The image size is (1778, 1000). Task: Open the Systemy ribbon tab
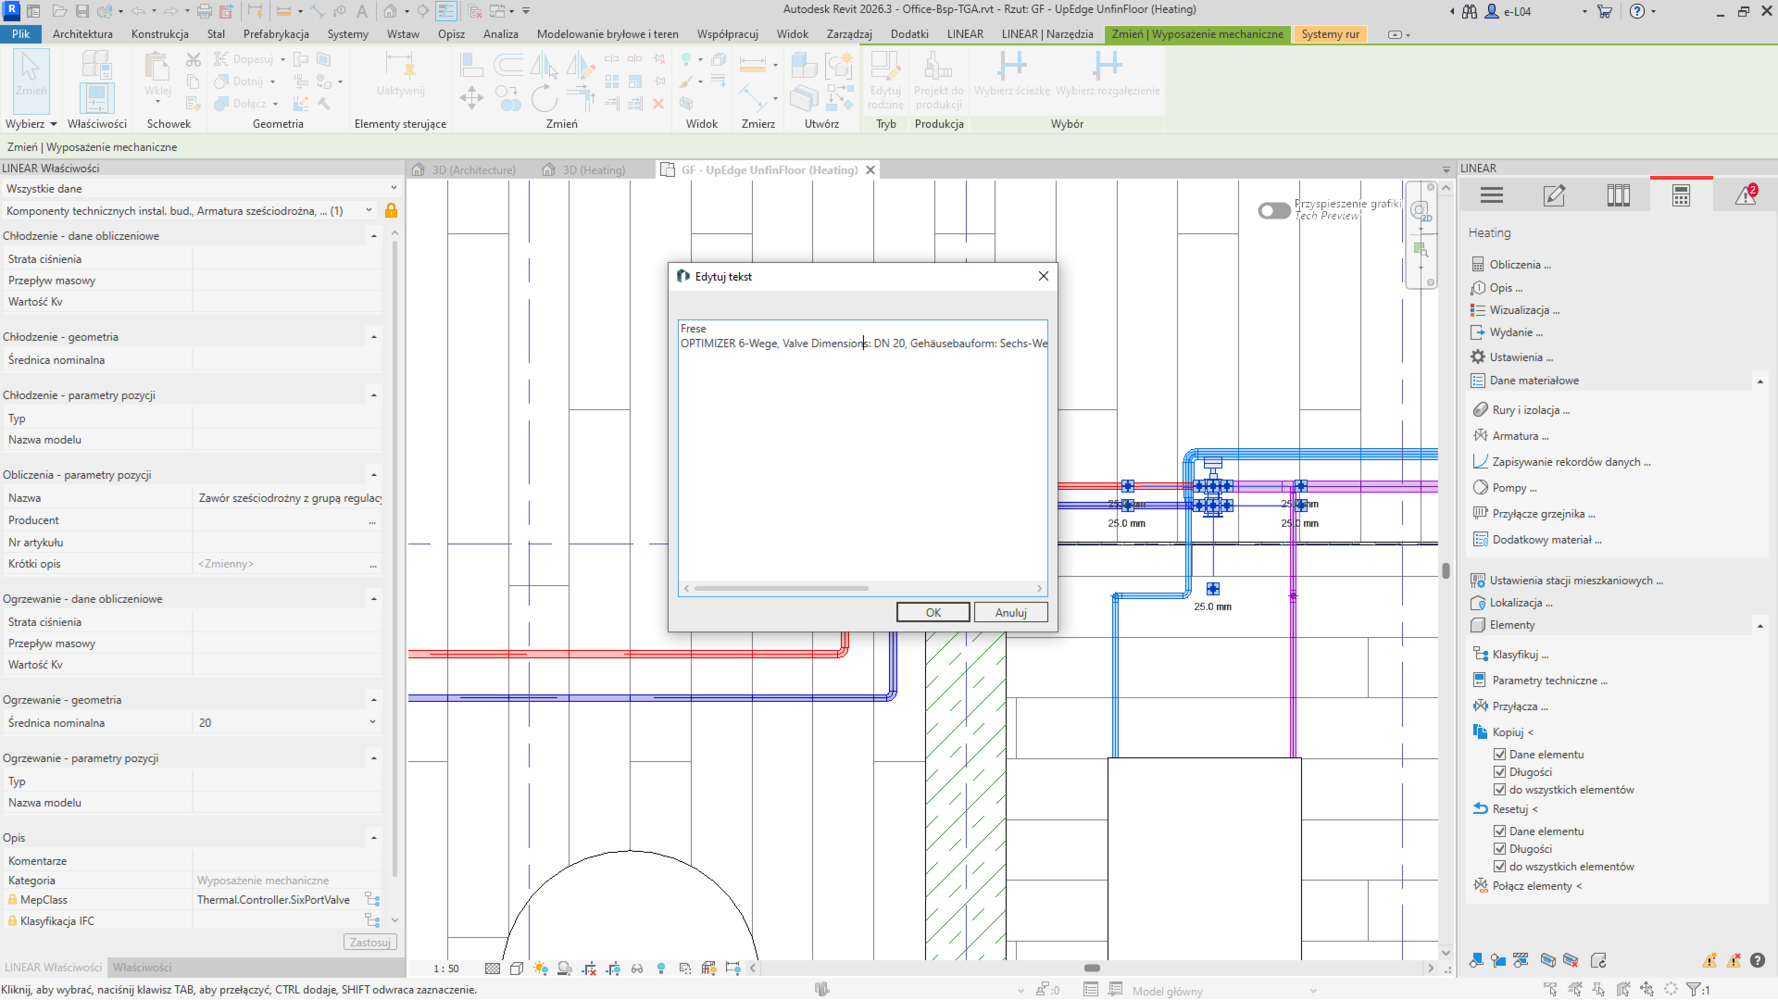pyautogui.click(x=347, y=34)
